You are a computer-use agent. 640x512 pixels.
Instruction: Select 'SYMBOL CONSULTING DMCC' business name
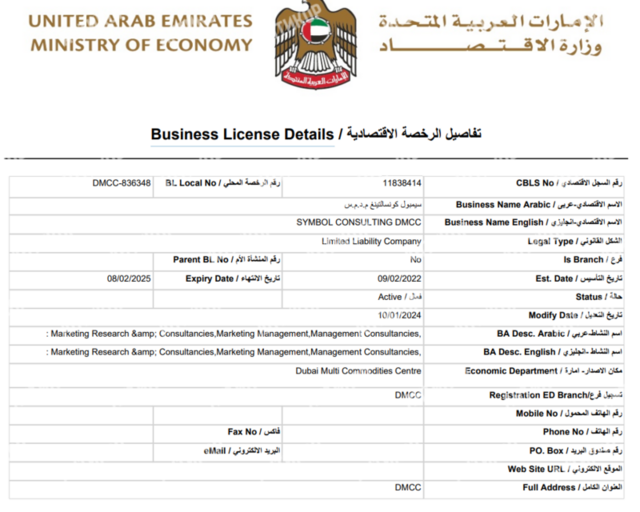pos(359,223)
